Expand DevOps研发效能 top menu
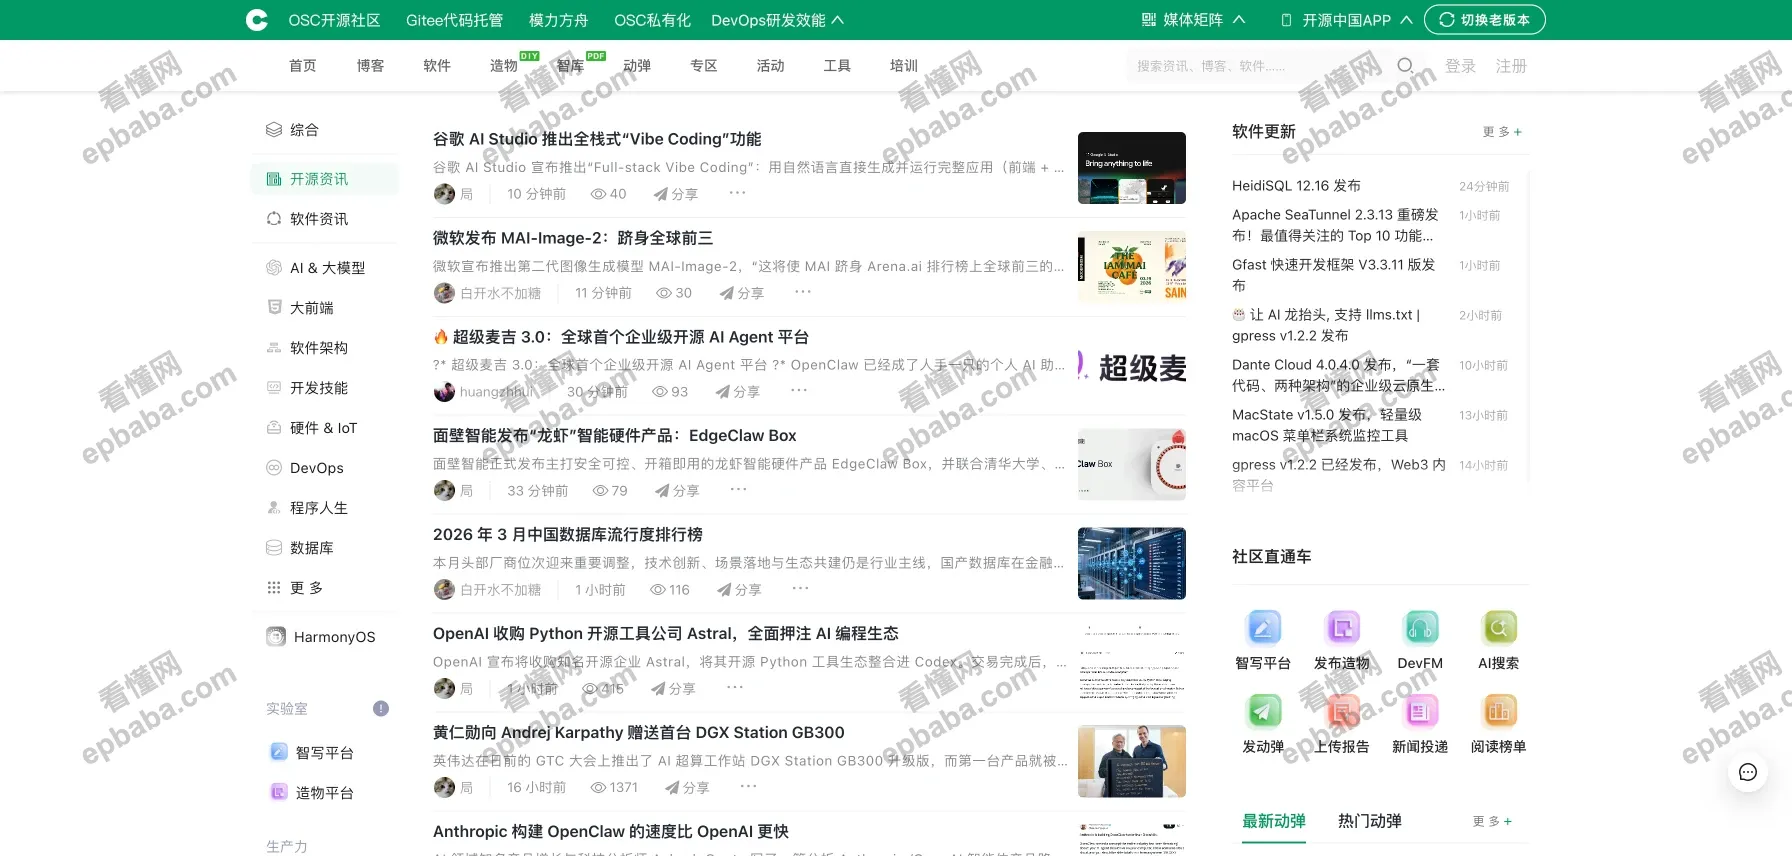The image size is (1792, 856). pos(778,20)
